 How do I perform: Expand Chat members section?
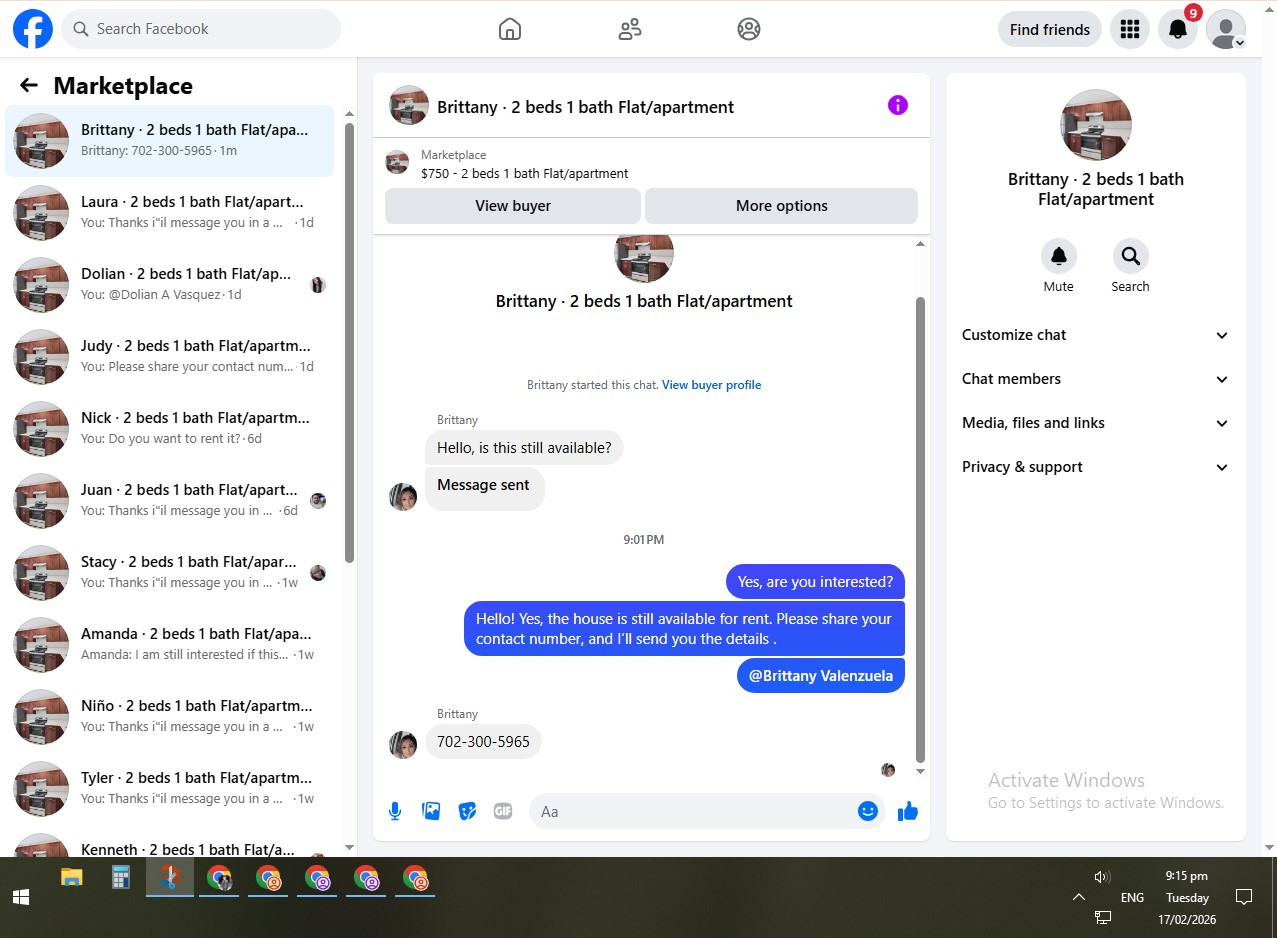click(1096, 379)
